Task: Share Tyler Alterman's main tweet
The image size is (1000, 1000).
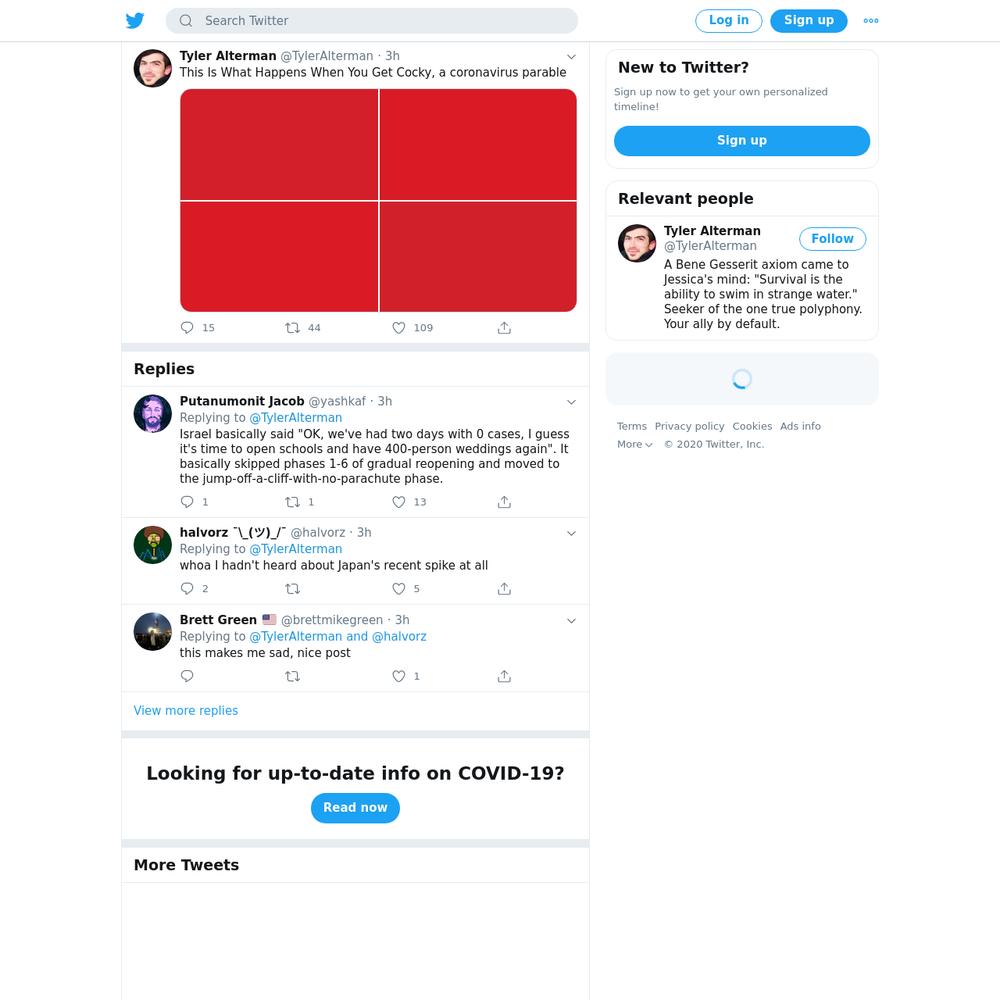Action: [x=504, y=328]
